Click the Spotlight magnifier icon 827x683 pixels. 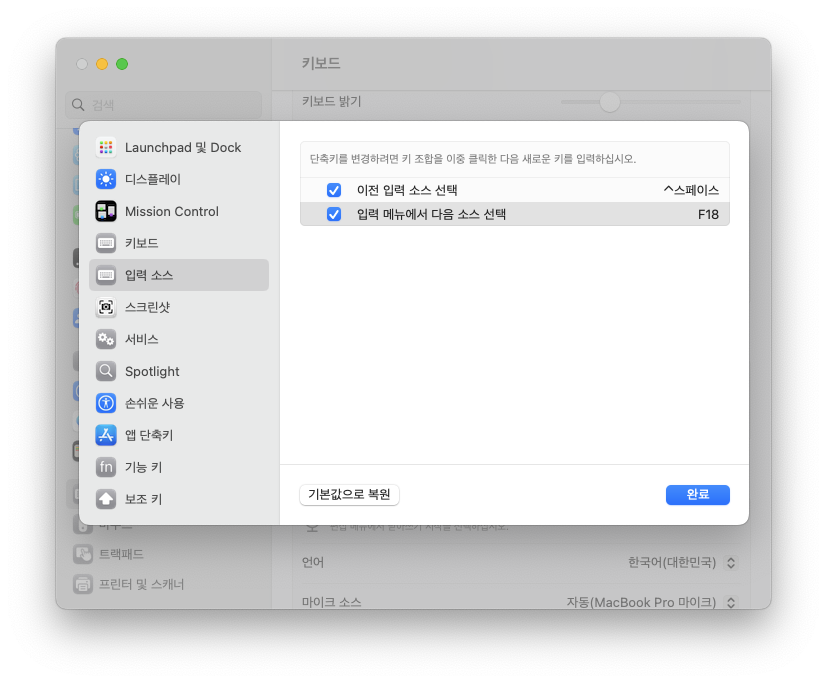(106, 371)
